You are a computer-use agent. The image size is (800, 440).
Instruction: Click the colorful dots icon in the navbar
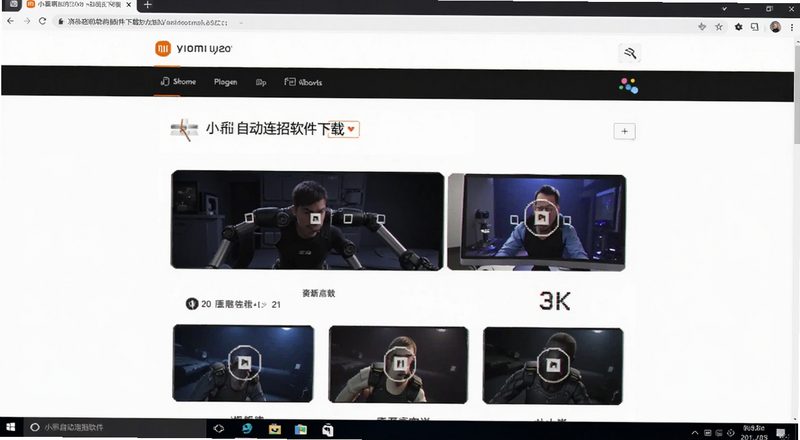pyautogui.click(x=629, y=86)
